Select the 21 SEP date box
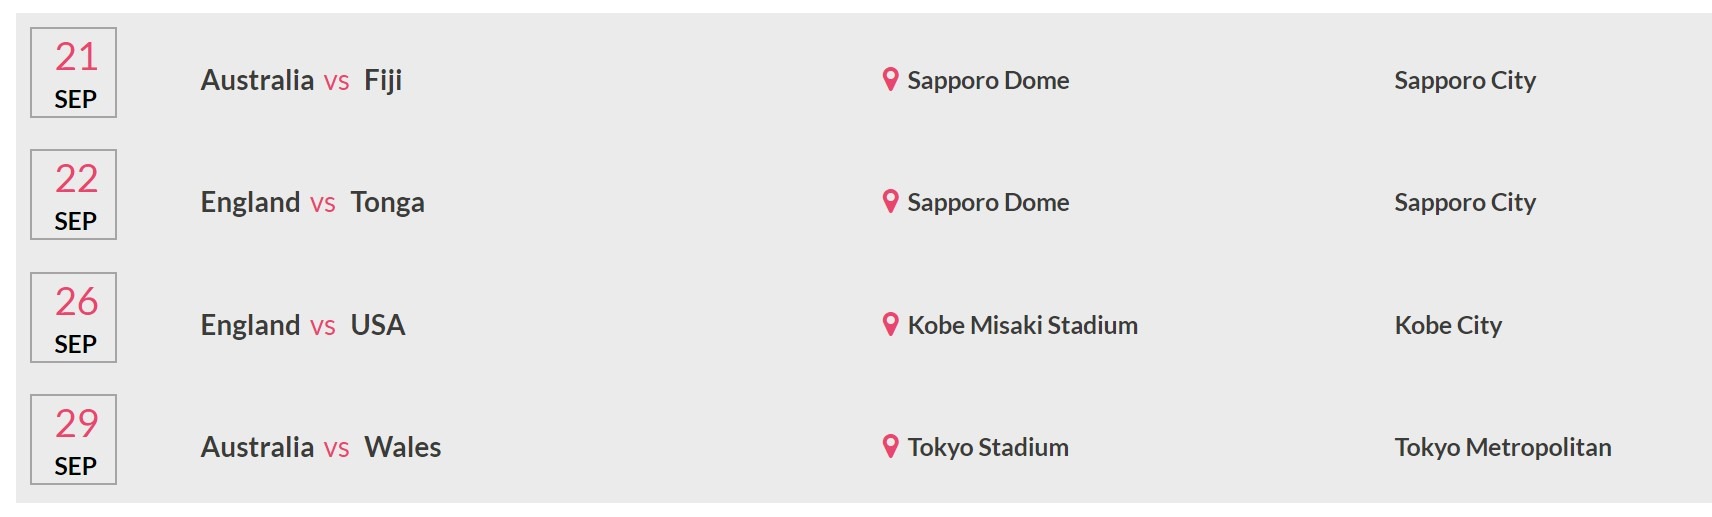 tap(74, 73)
